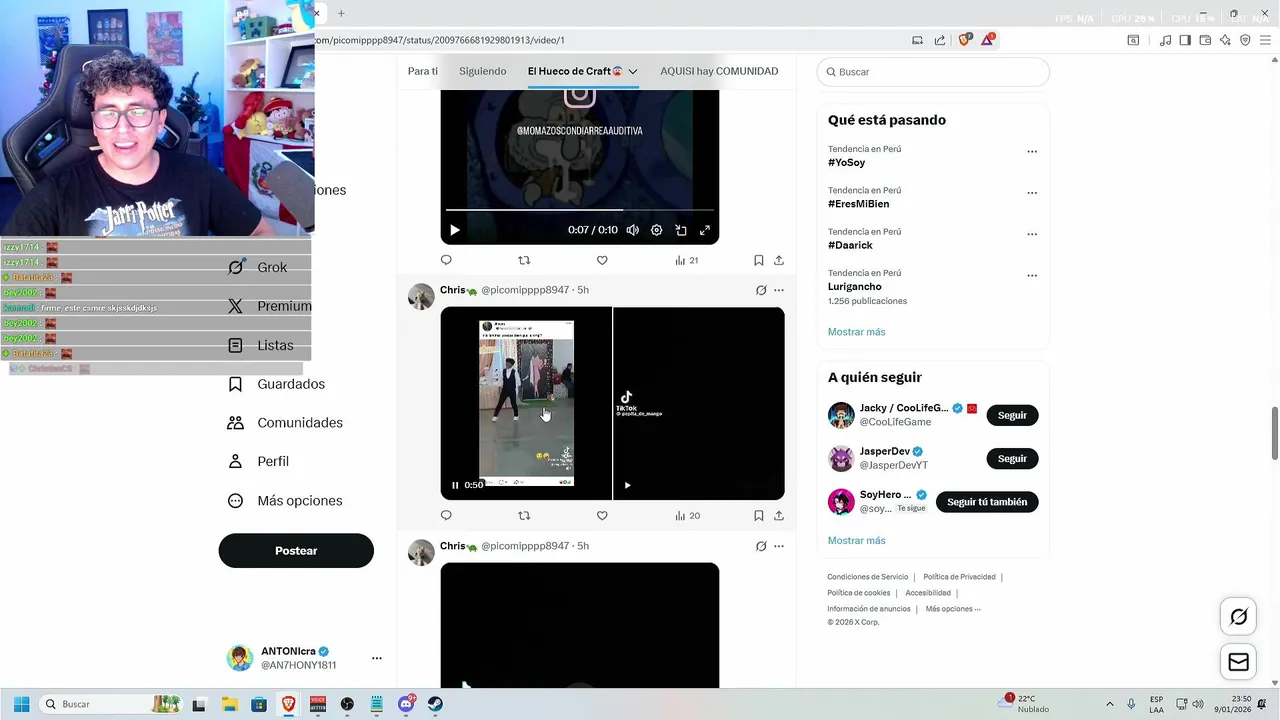View analytics of post with 21 views
Viewport: 1280px width, 720px height.
(686, 260)
